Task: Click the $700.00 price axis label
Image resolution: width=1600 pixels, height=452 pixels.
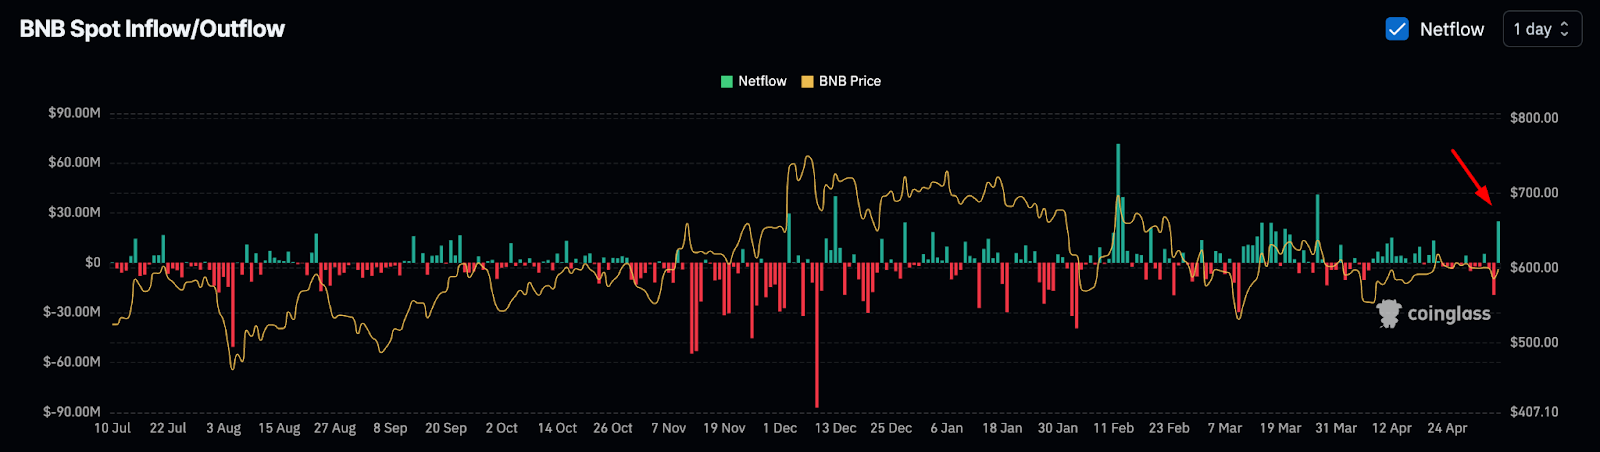Action: pyautogui.click(x=1534, y=193)
